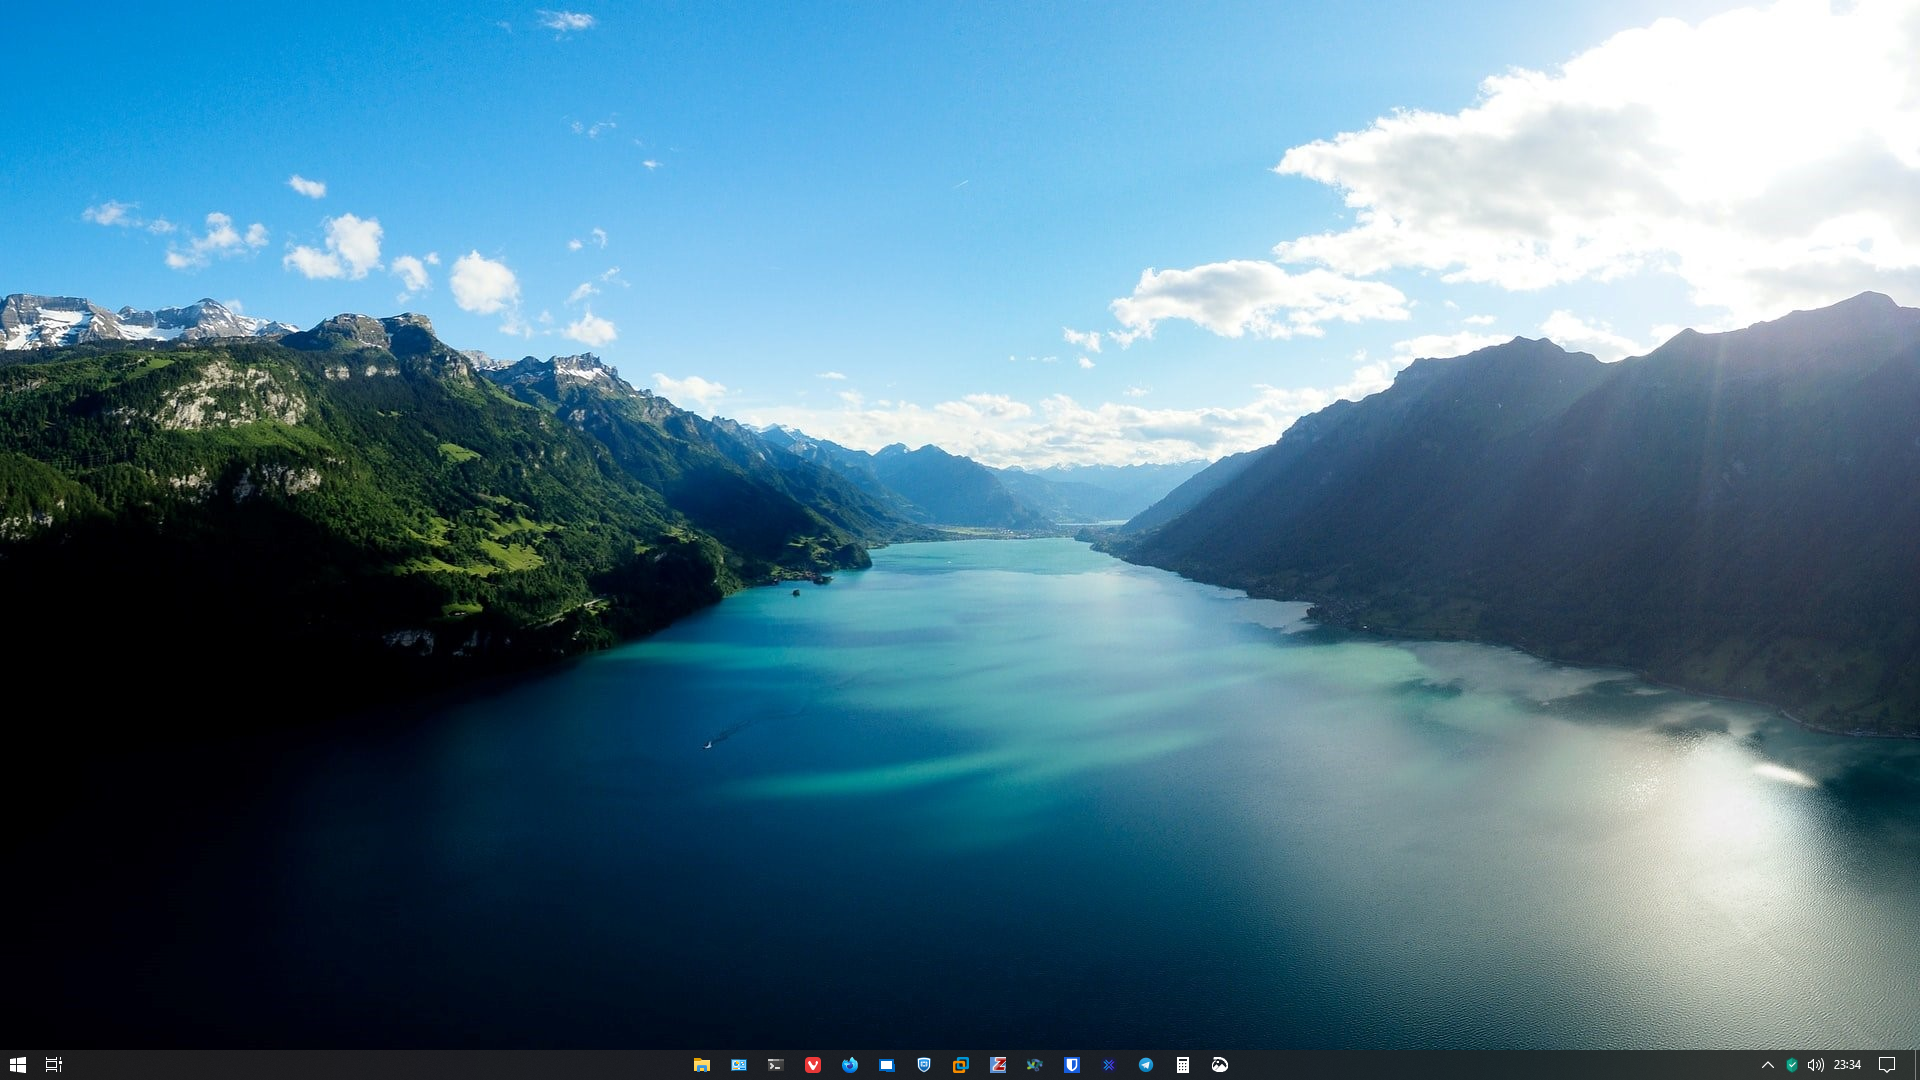Open the volume speaker control
This screenshot has height=1080, width=1920.
pos(1816,1065)
